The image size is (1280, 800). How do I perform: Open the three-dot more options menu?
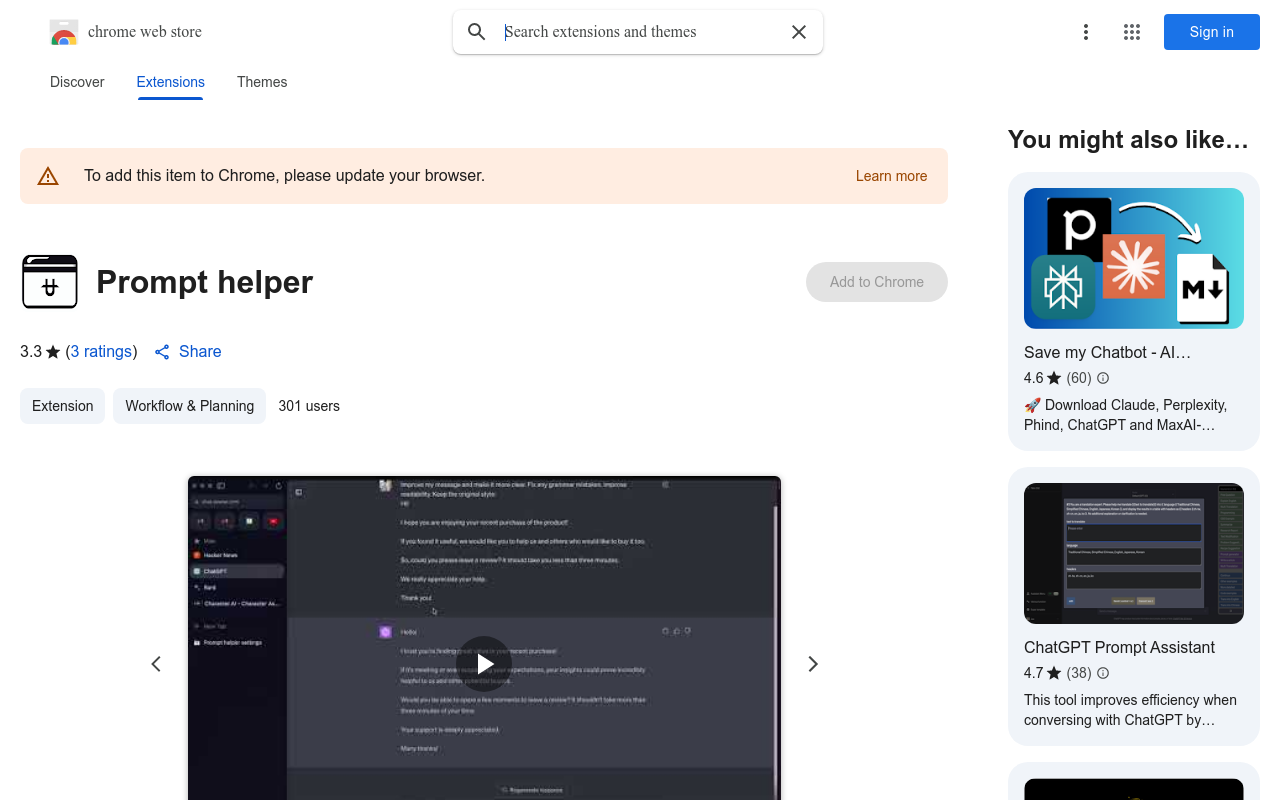coord(1086,32)
